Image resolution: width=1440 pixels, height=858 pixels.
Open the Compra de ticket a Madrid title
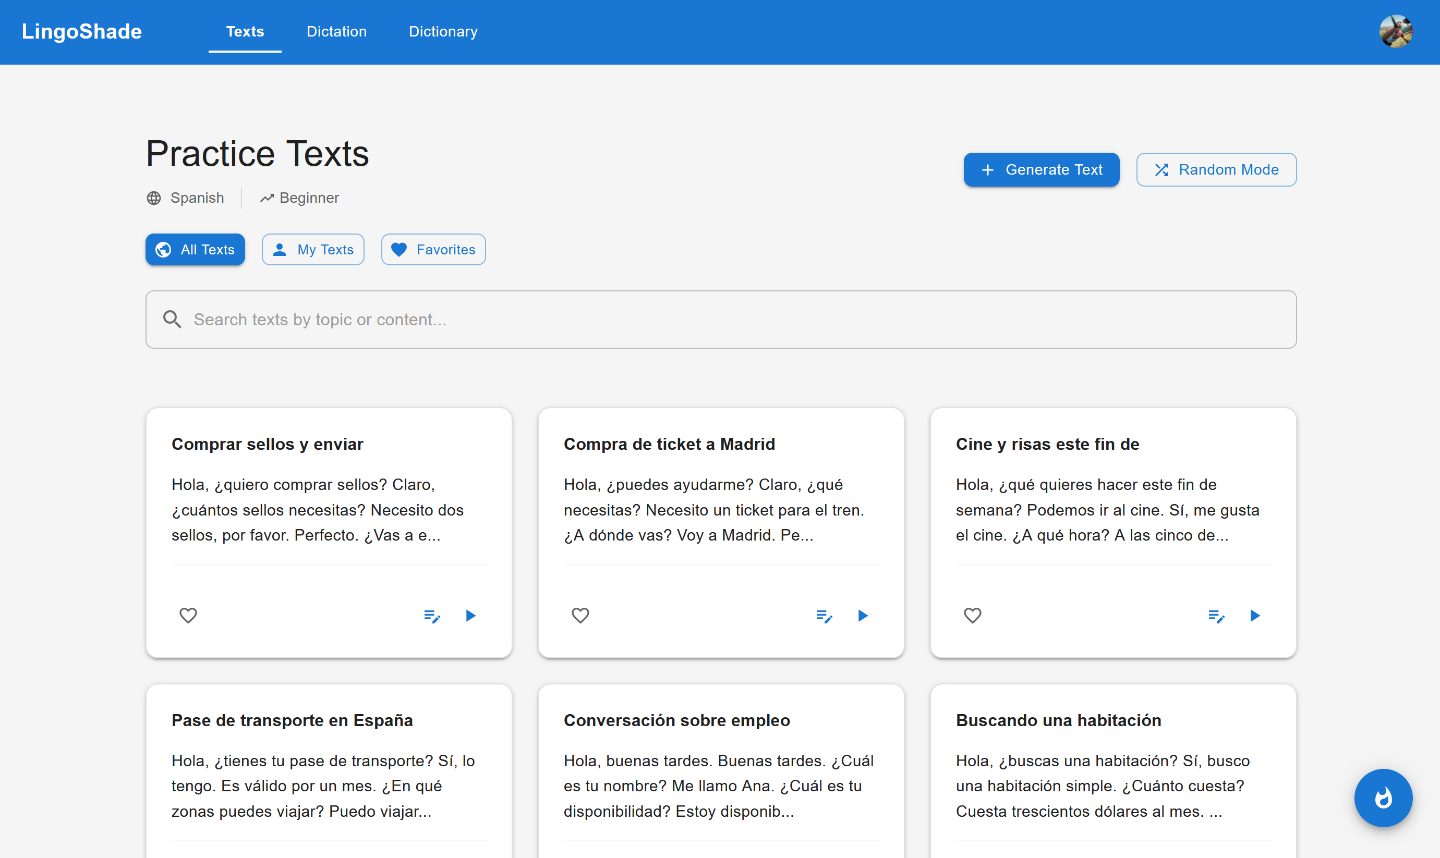pyautogui.click(x=669, y=444)
